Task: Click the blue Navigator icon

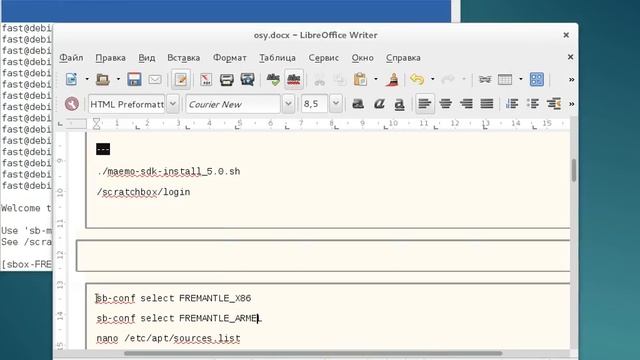Action: click(537, 79)
